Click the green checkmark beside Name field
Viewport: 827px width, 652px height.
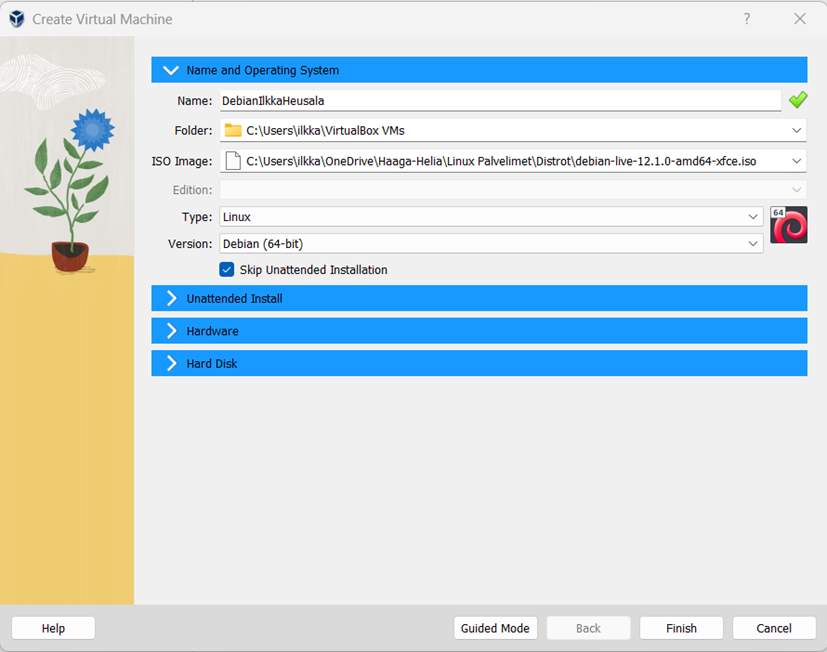tap(797, 100)
